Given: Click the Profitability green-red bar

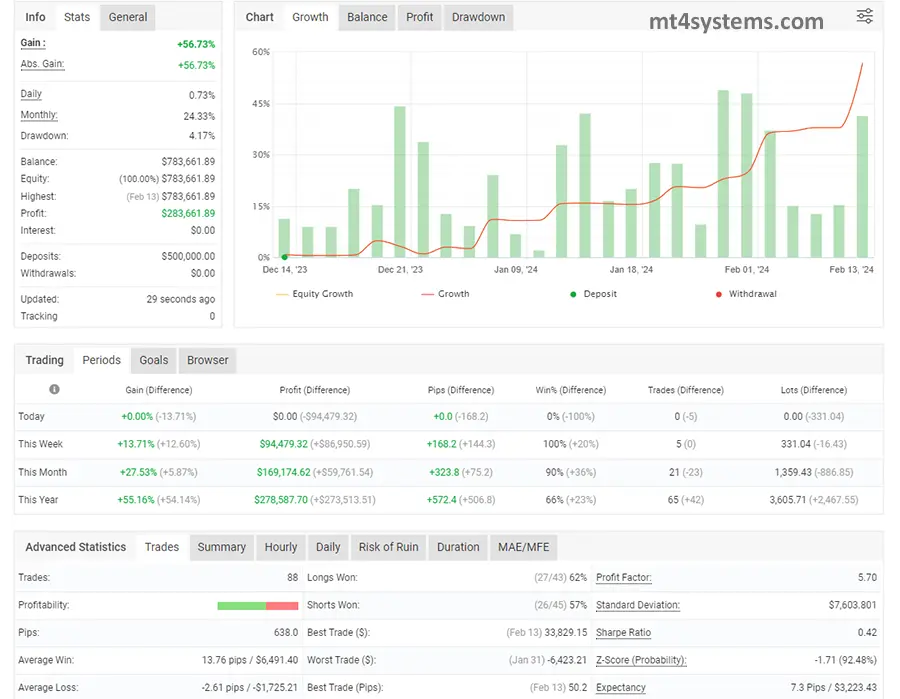Looking at the screenshot, I should pyautogui.click(x=257, y=605).
